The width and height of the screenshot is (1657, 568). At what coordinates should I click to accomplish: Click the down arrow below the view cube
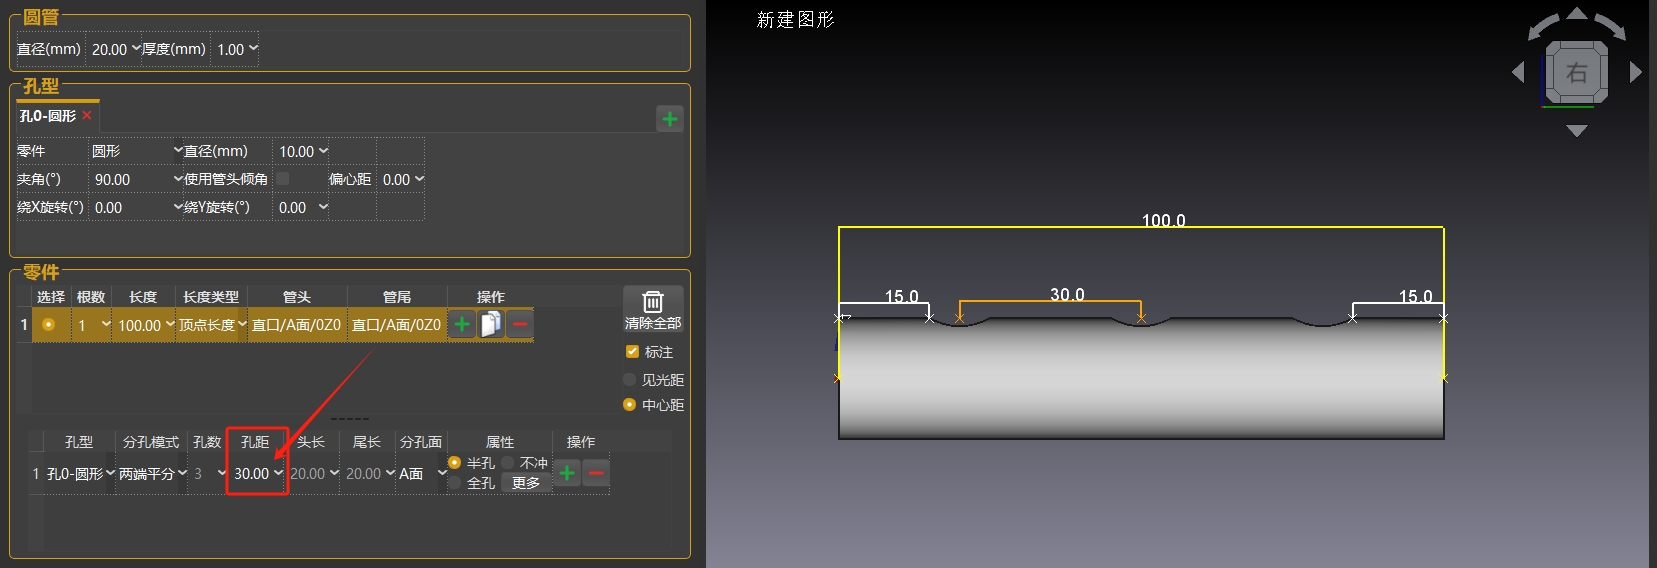coord(1577,131)
